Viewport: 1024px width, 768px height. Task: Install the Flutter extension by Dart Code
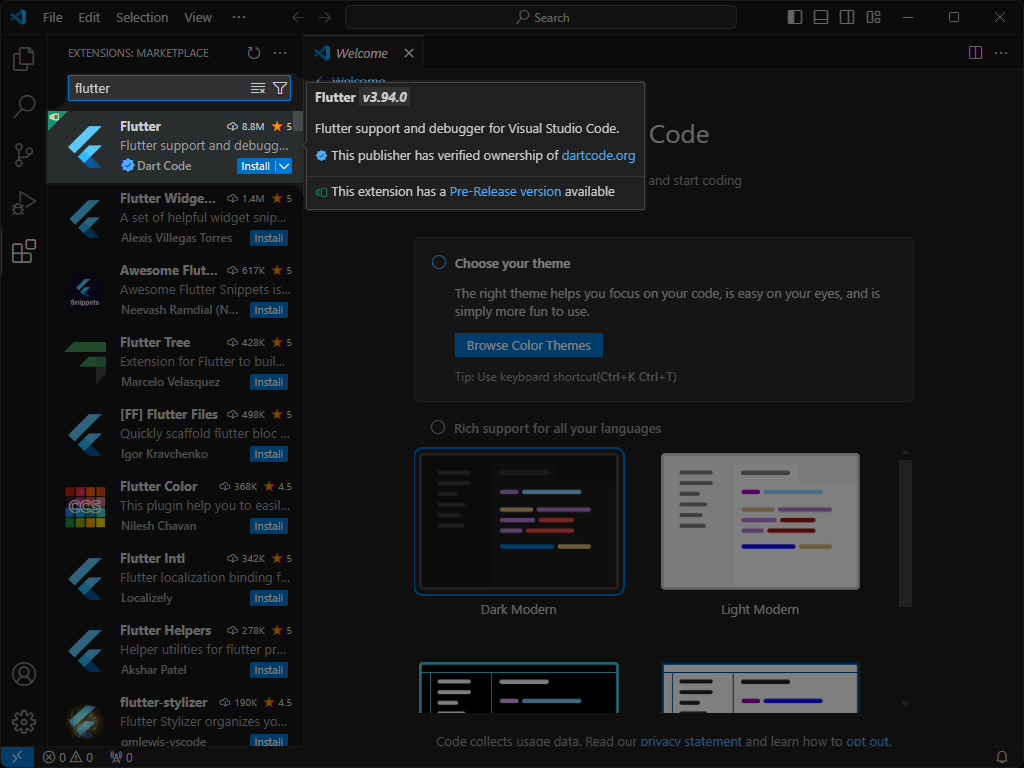point(255,167)
